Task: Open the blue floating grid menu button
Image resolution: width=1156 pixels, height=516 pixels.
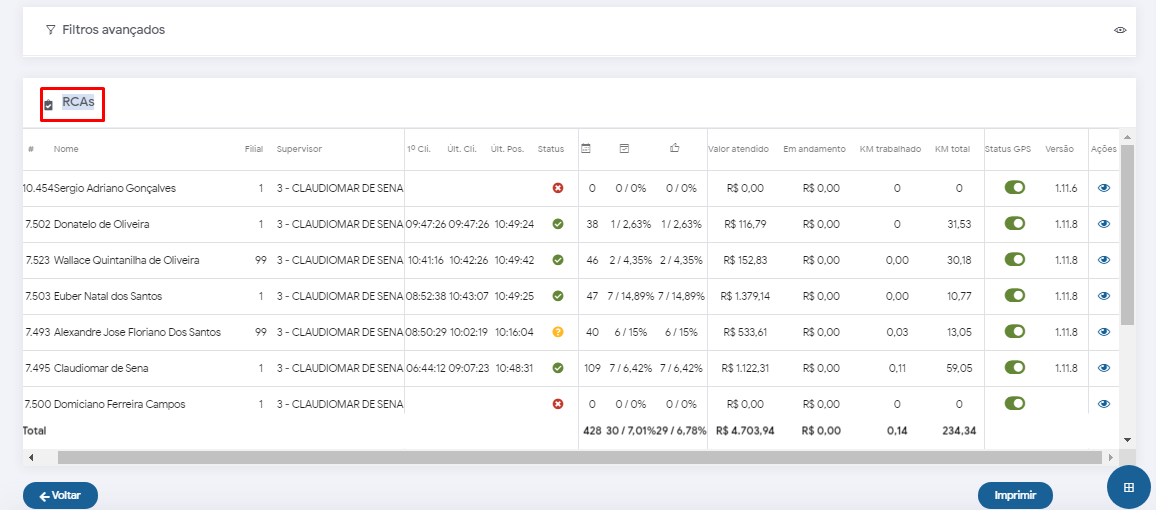Action: tap(1129, 487)
